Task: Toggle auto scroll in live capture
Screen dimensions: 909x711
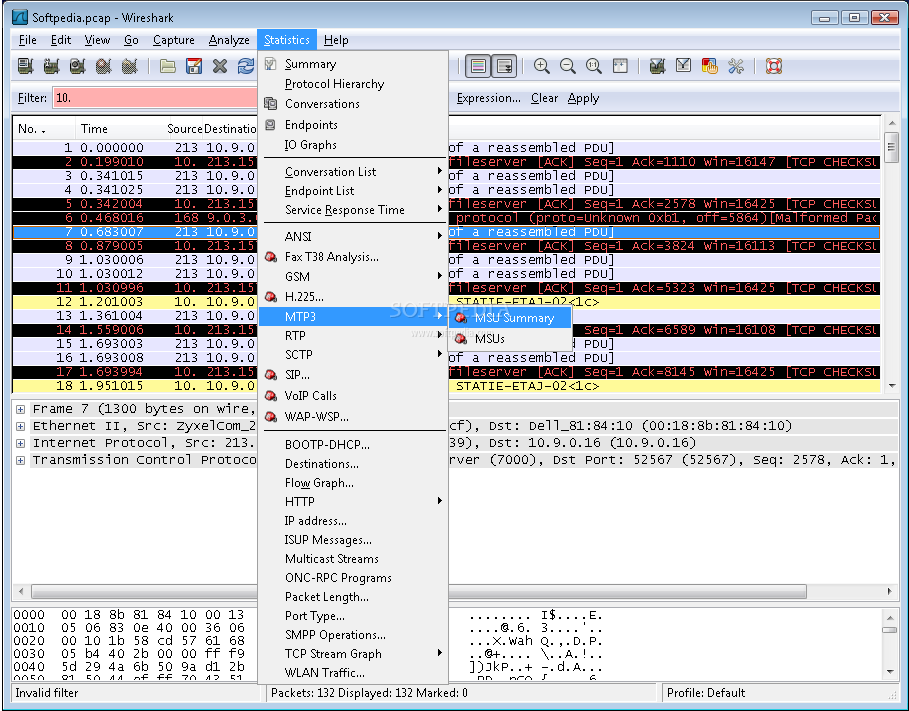Action: pyautogui.click(x=504, y=66)
